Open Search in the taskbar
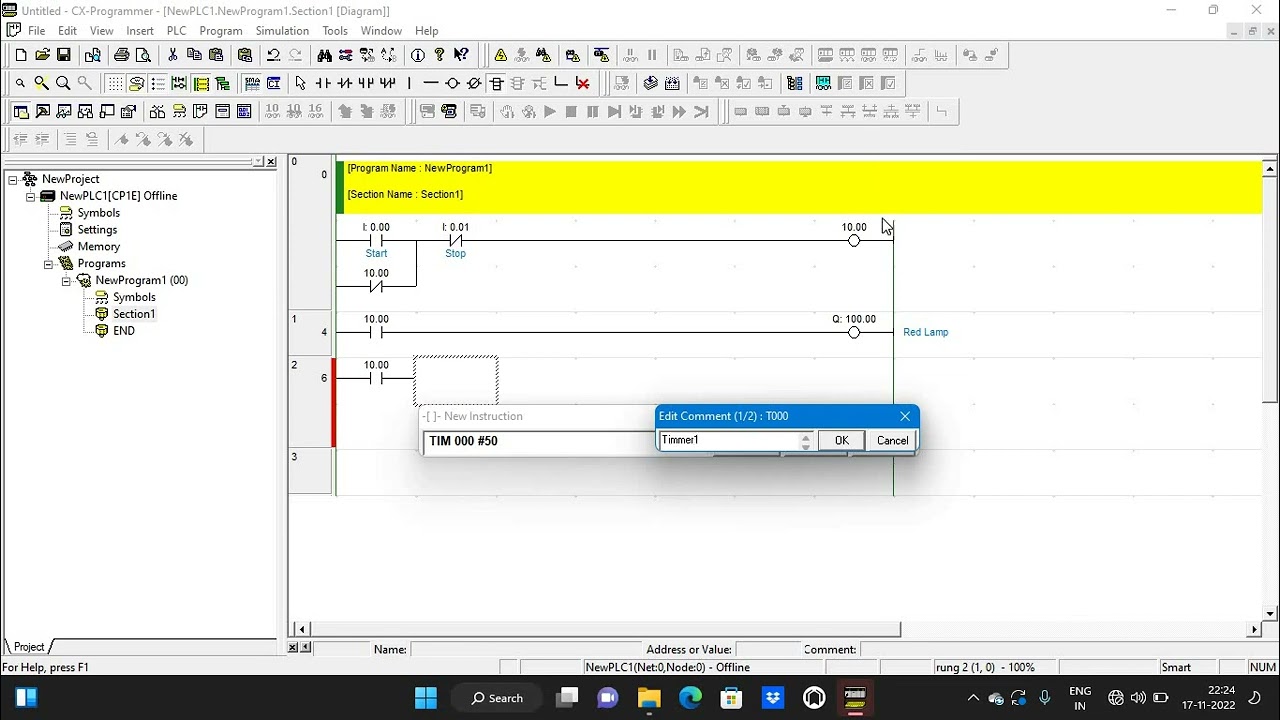 [497, 698]
